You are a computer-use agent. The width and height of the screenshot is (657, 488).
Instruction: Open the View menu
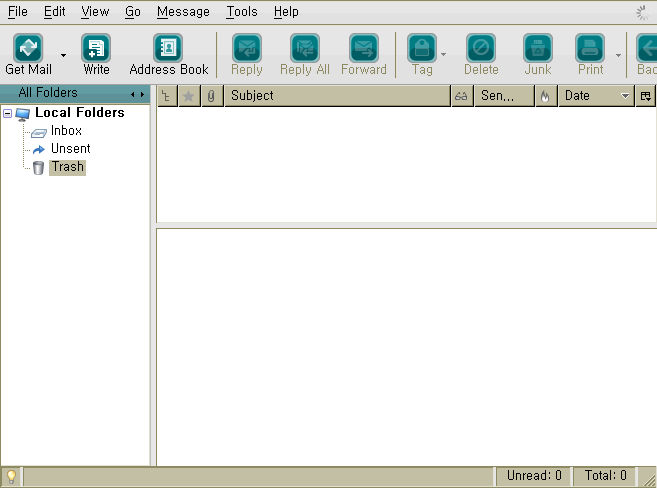pos(95,12)
